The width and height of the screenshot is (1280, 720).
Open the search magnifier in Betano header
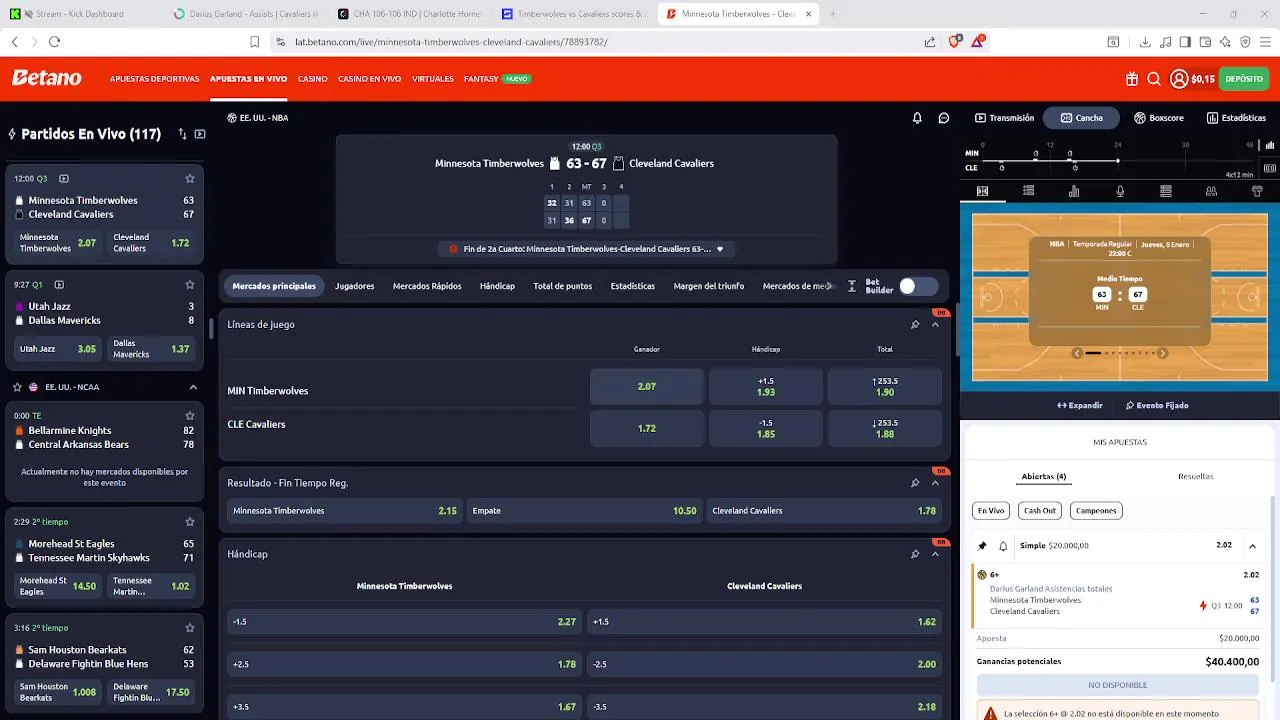[x=1153, y=79]
